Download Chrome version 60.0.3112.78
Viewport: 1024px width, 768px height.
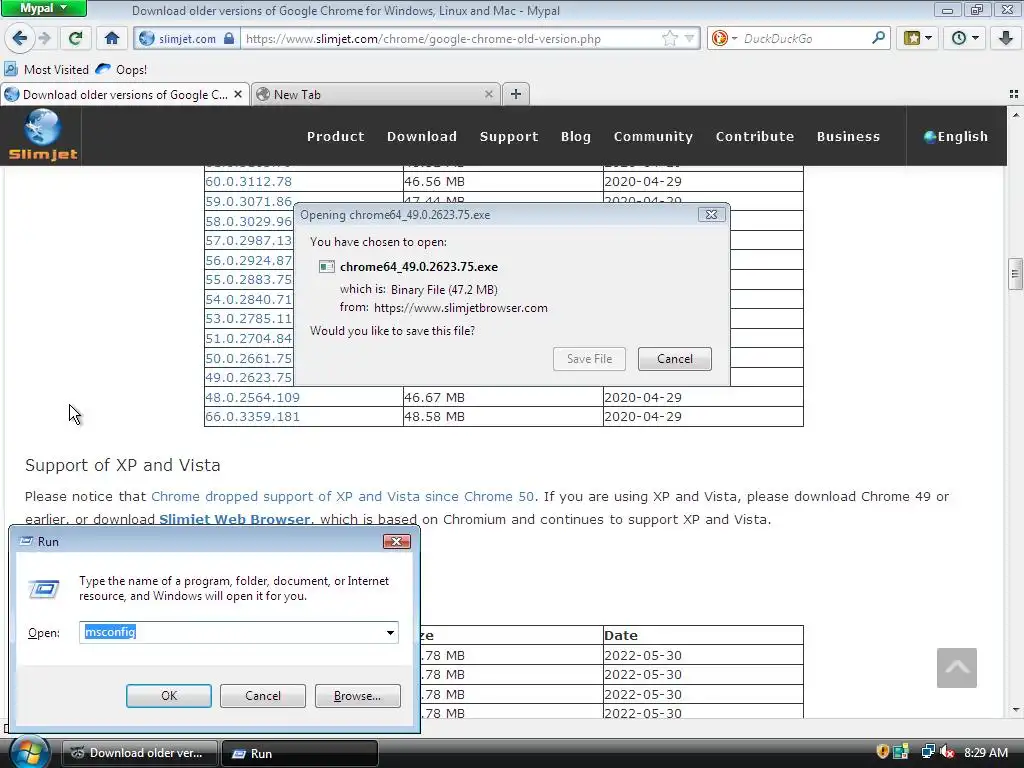click(x=248, y=182)
